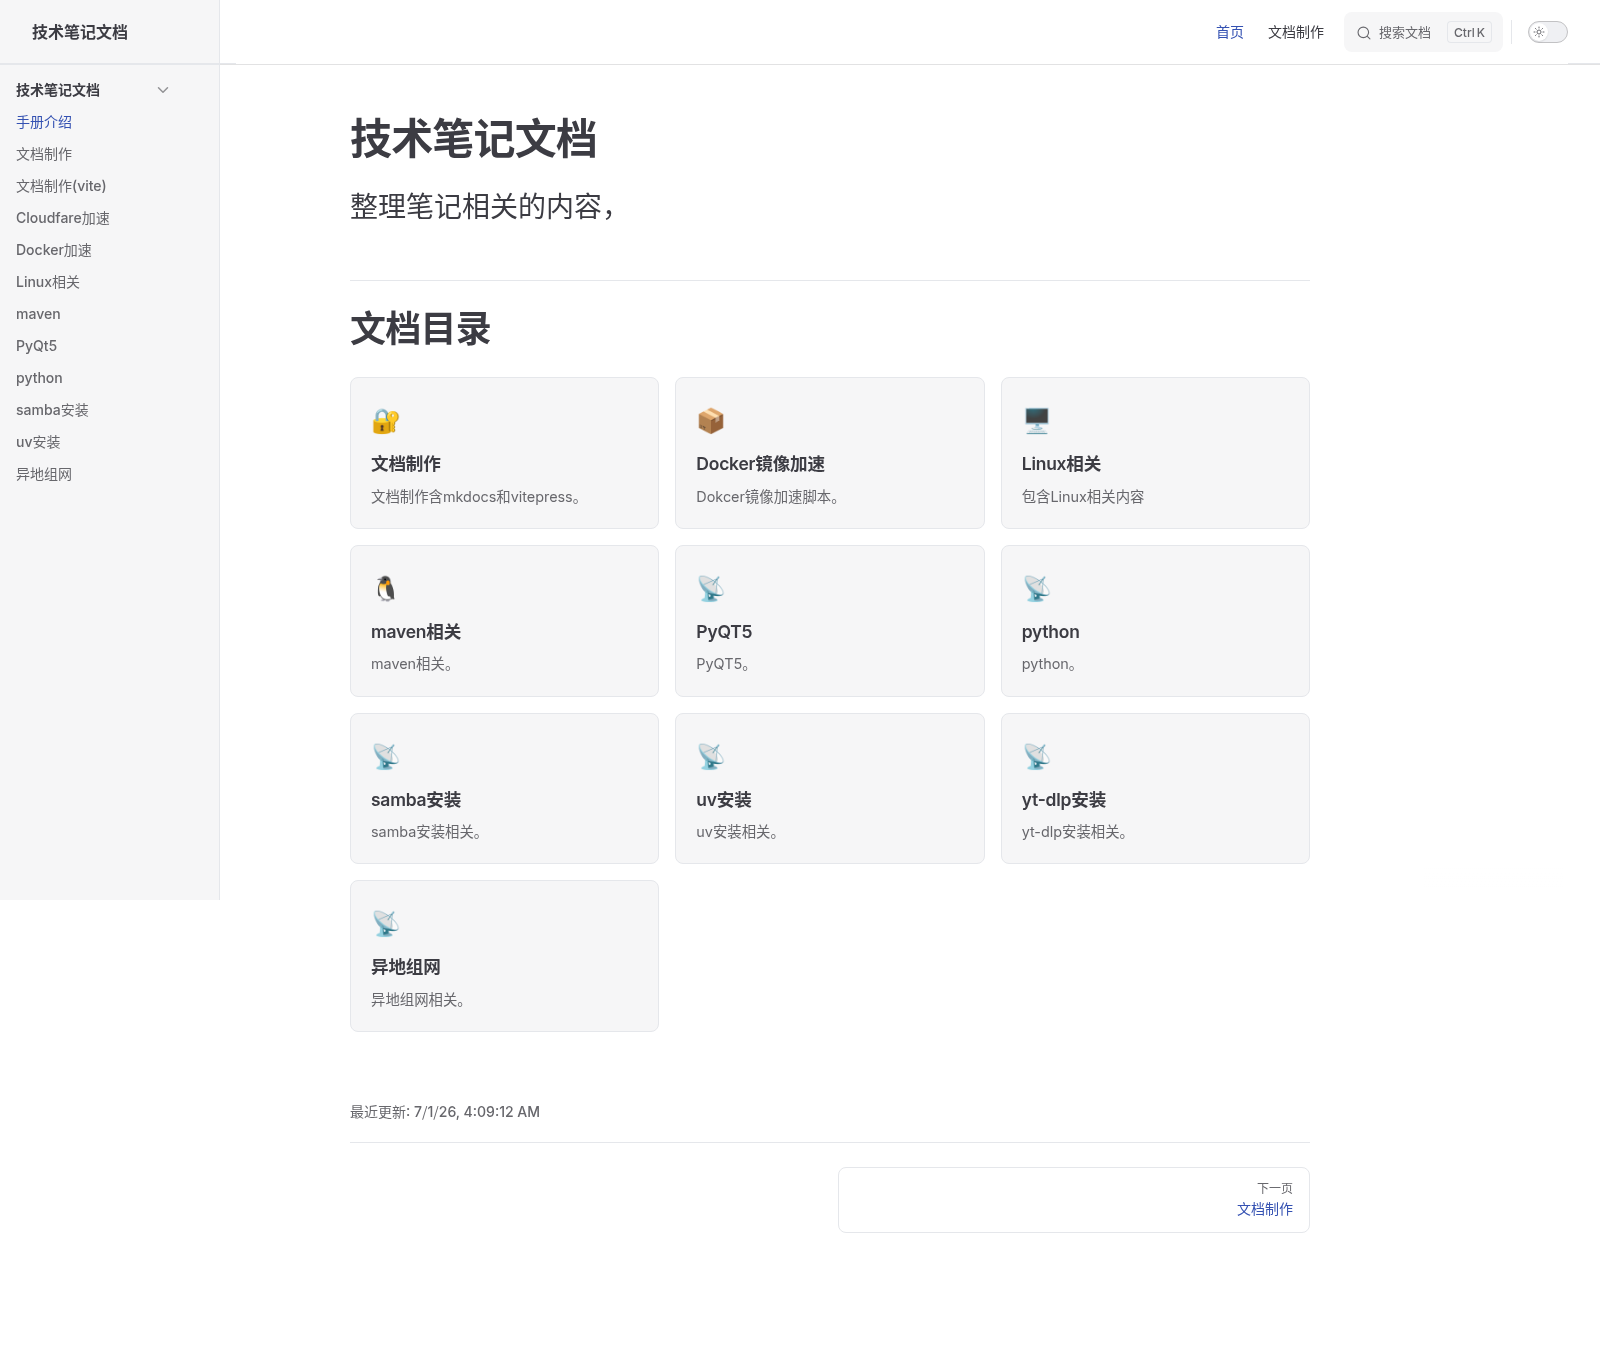Select Docker加速 in sidebar
This screenshot has width=1600, height=1361.
tap(54, 250)
